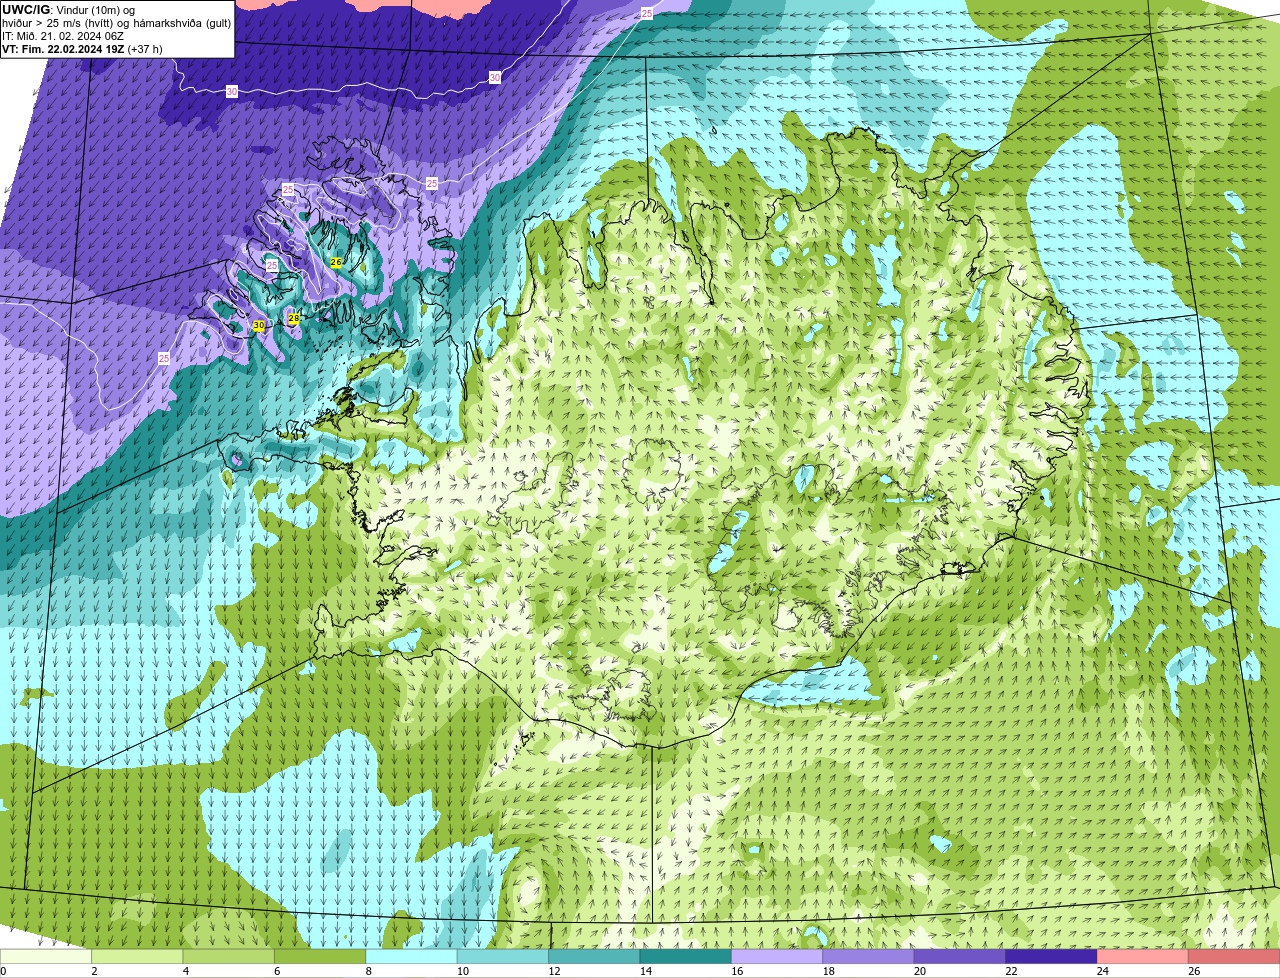The height and width of the screenshot is (978, 1280).
Task: Click the 16–18 m/s lavender legend swatch
Action: click(x=777, y=956)
